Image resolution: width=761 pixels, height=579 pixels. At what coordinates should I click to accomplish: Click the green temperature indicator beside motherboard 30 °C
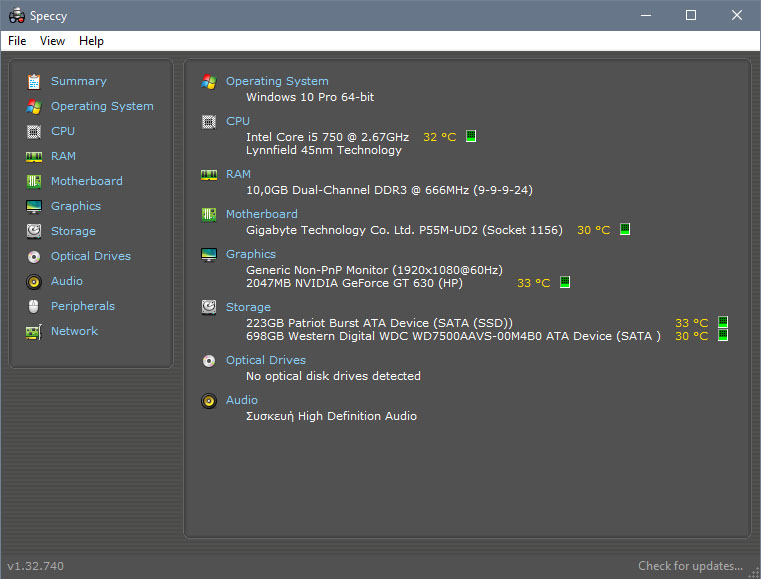tap(625, 229)
